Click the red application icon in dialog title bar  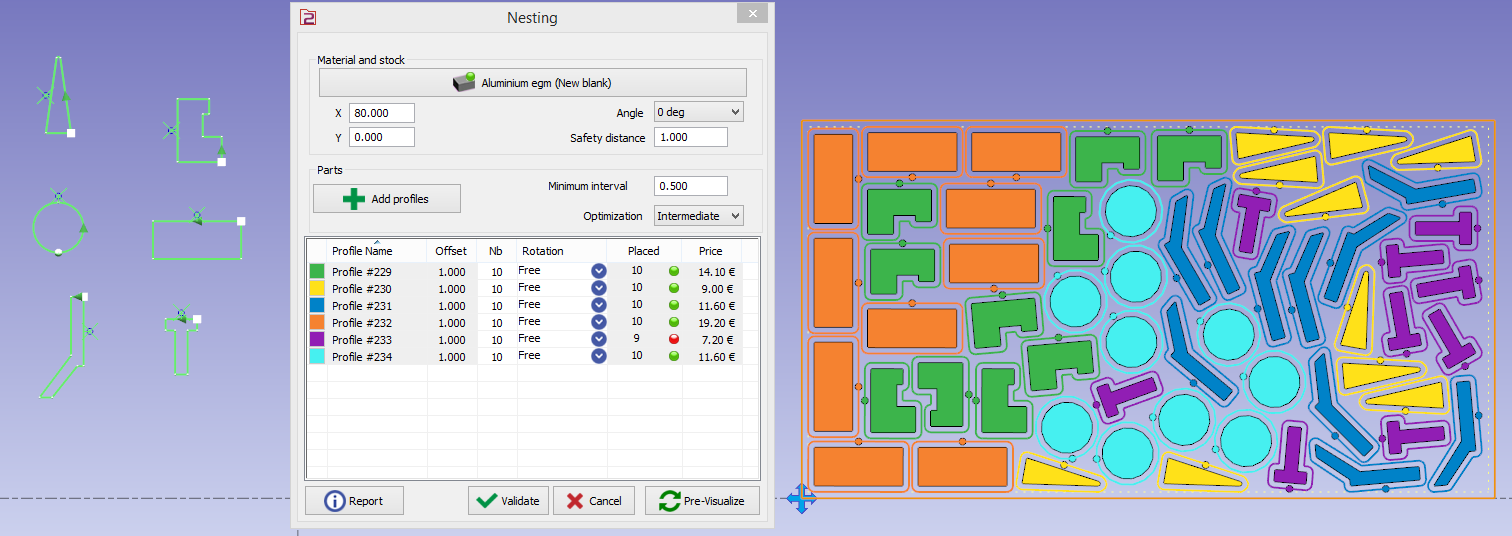pyautogui.click(x=308, y=17)
